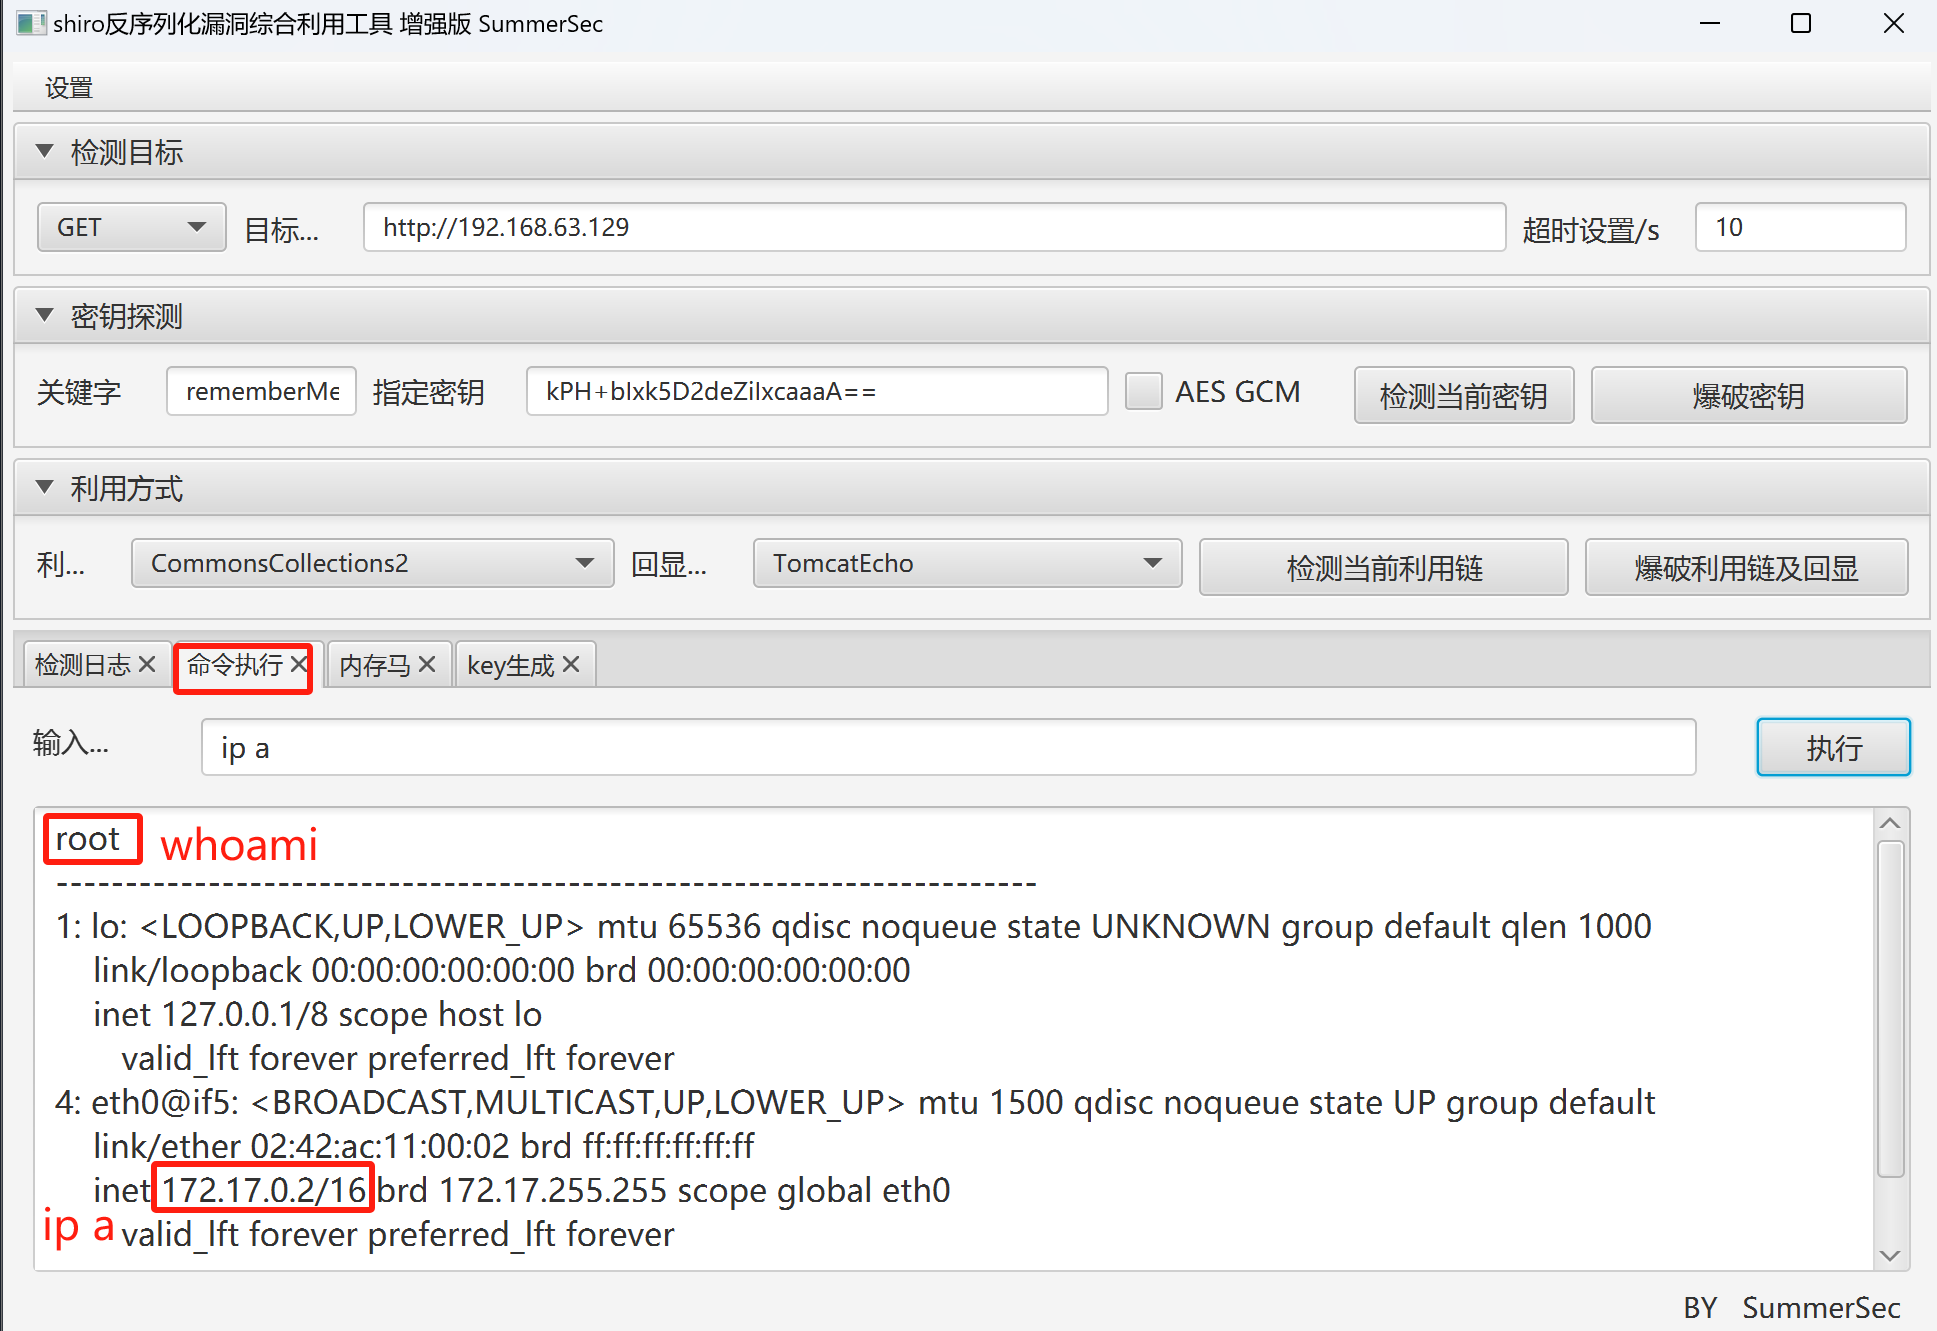This screenshot has width=1937, height=1331.
Task: Click the application icon in title bar
Action: pos(31,24)
